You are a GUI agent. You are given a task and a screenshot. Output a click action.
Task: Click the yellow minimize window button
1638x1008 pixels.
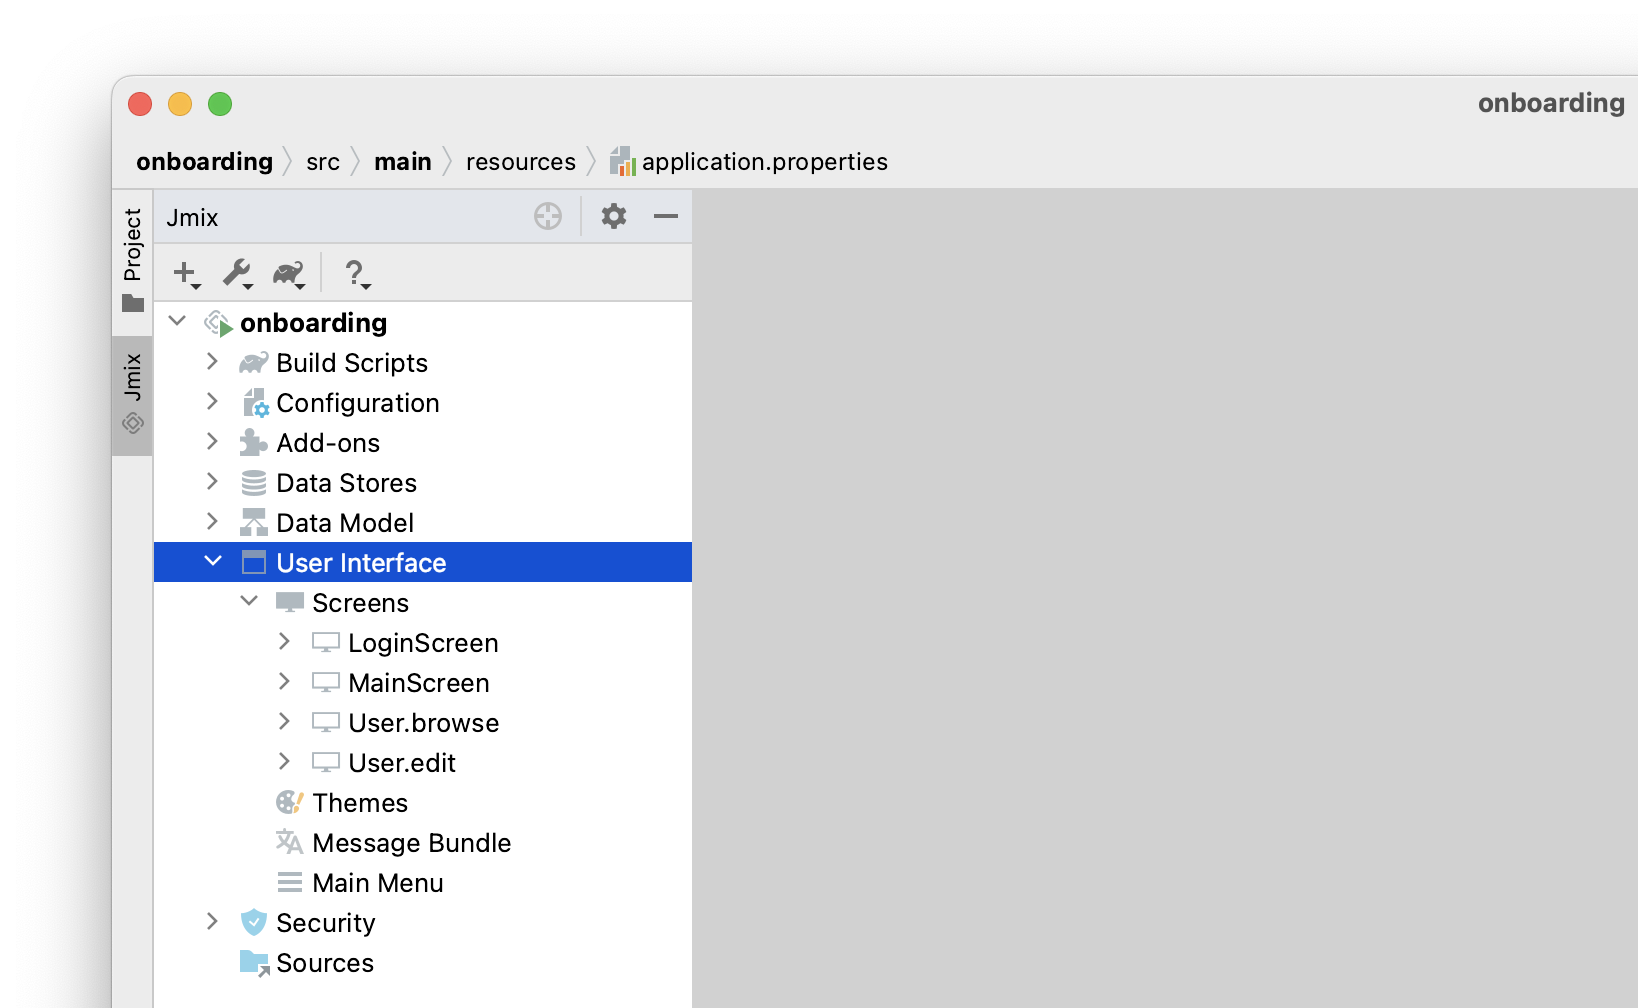[x=180, y=104]
